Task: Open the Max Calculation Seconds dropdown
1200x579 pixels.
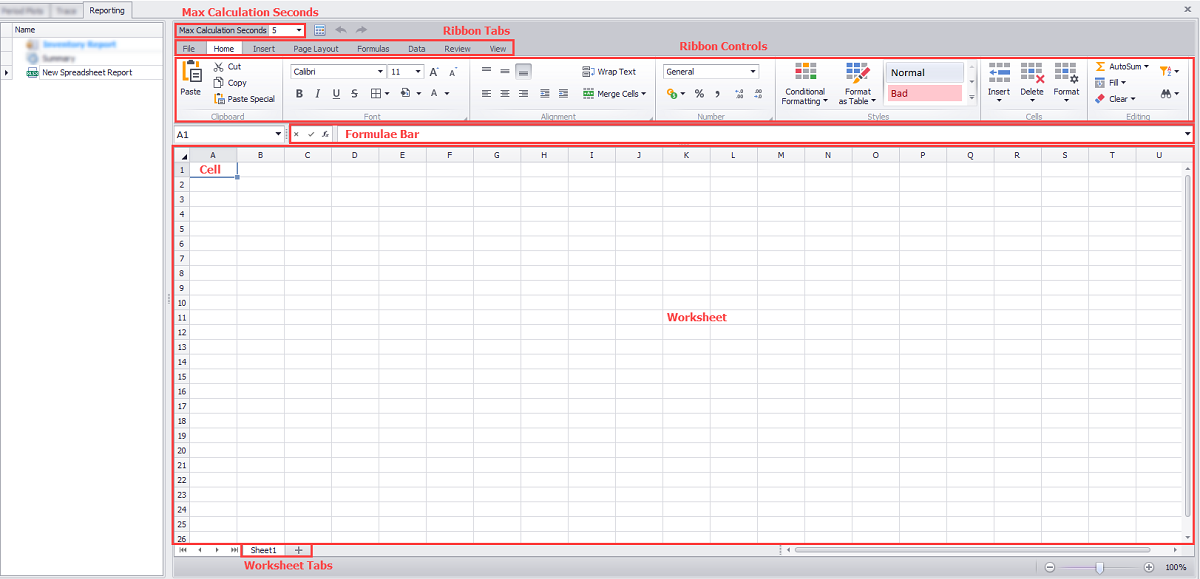Action: point(299,31)
